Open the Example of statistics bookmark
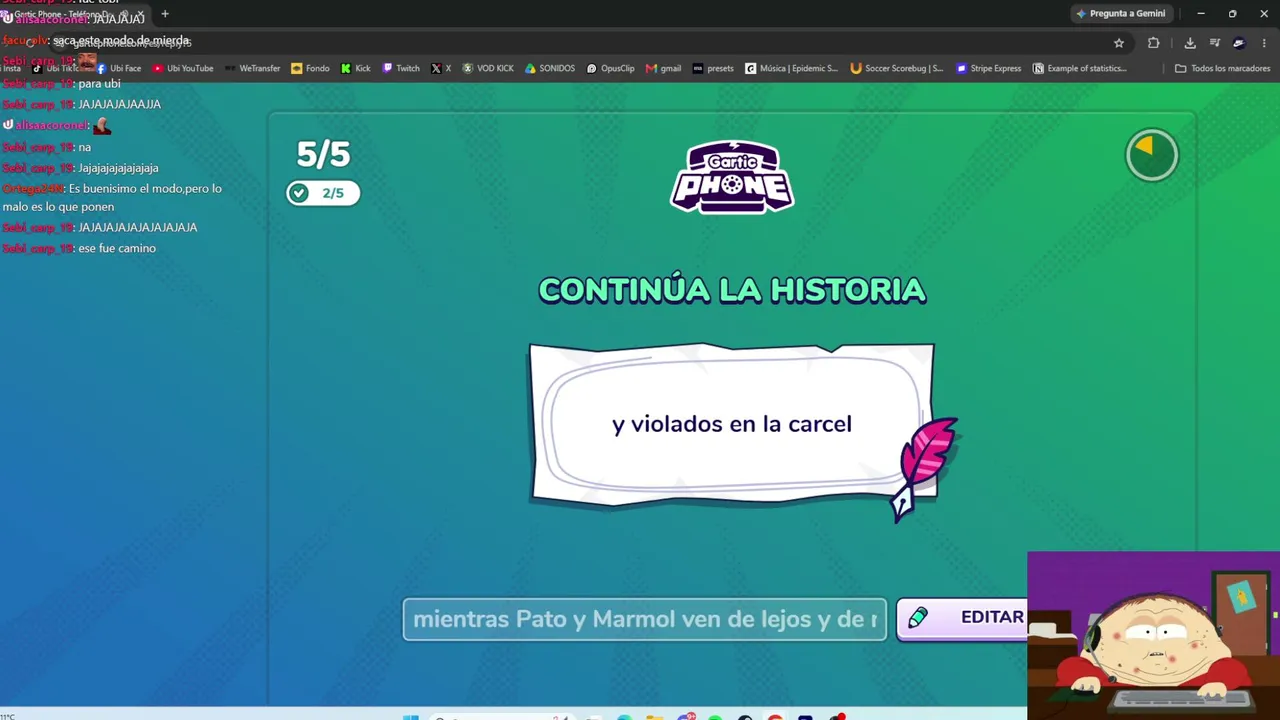Screen dimensions: 1280x720 [1079, 69]
